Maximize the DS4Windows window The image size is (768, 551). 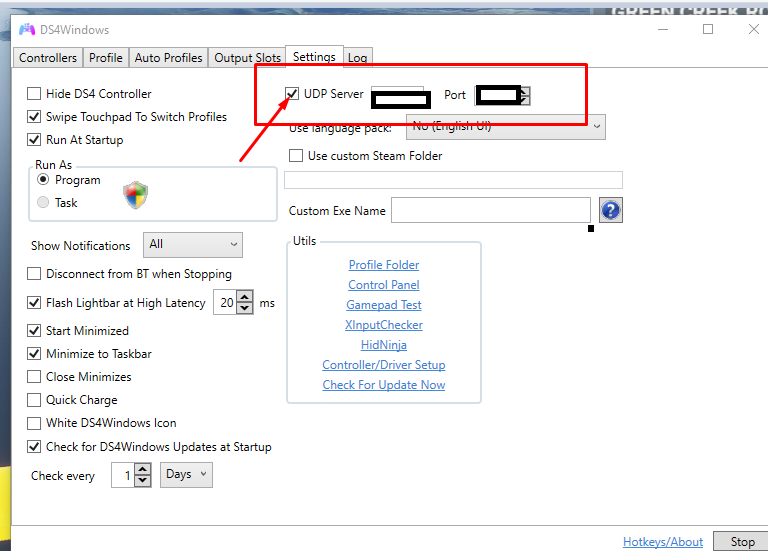pyautogui.click(x=708, y=29)
